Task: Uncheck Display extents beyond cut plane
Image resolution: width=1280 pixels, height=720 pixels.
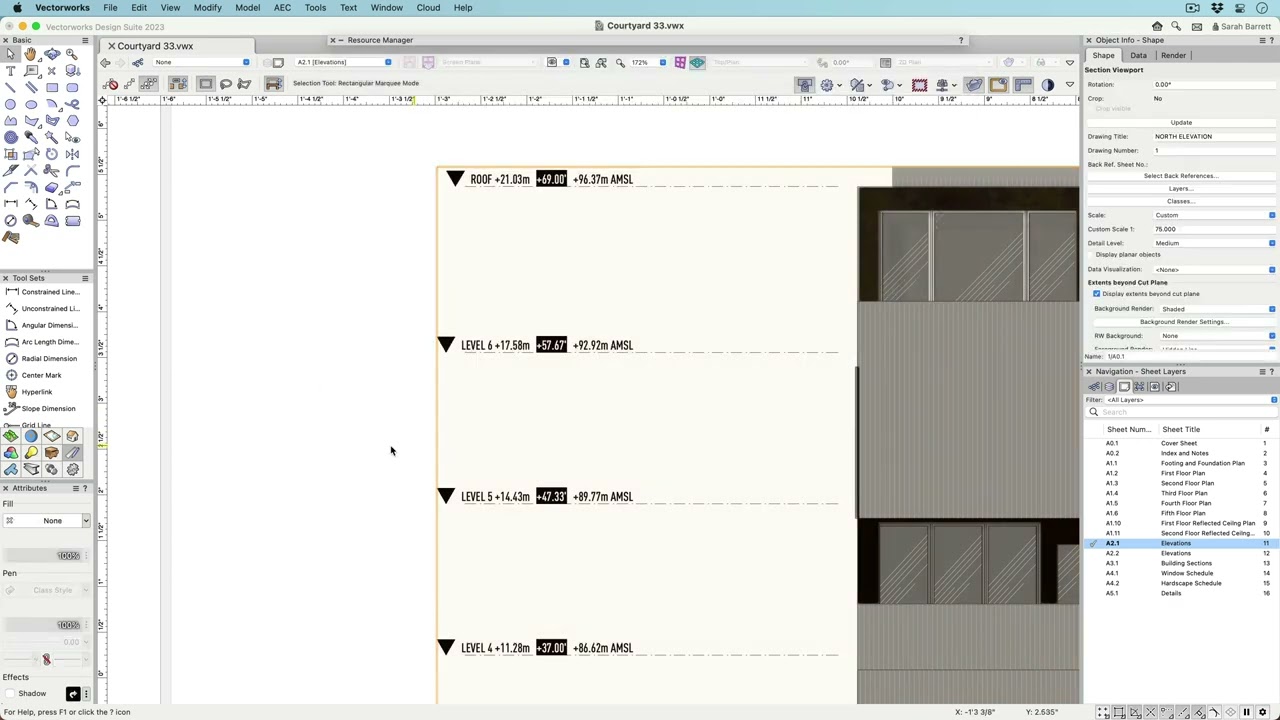Action: click(1096, 294)
